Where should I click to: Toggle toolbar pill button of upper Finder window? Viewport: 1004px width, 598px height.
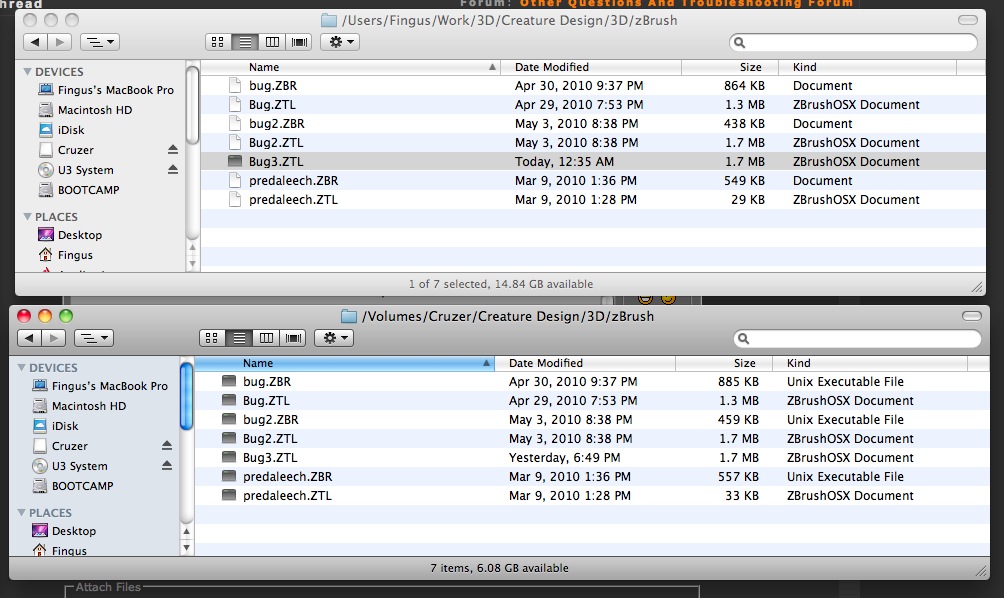click(x=968, y=20)
